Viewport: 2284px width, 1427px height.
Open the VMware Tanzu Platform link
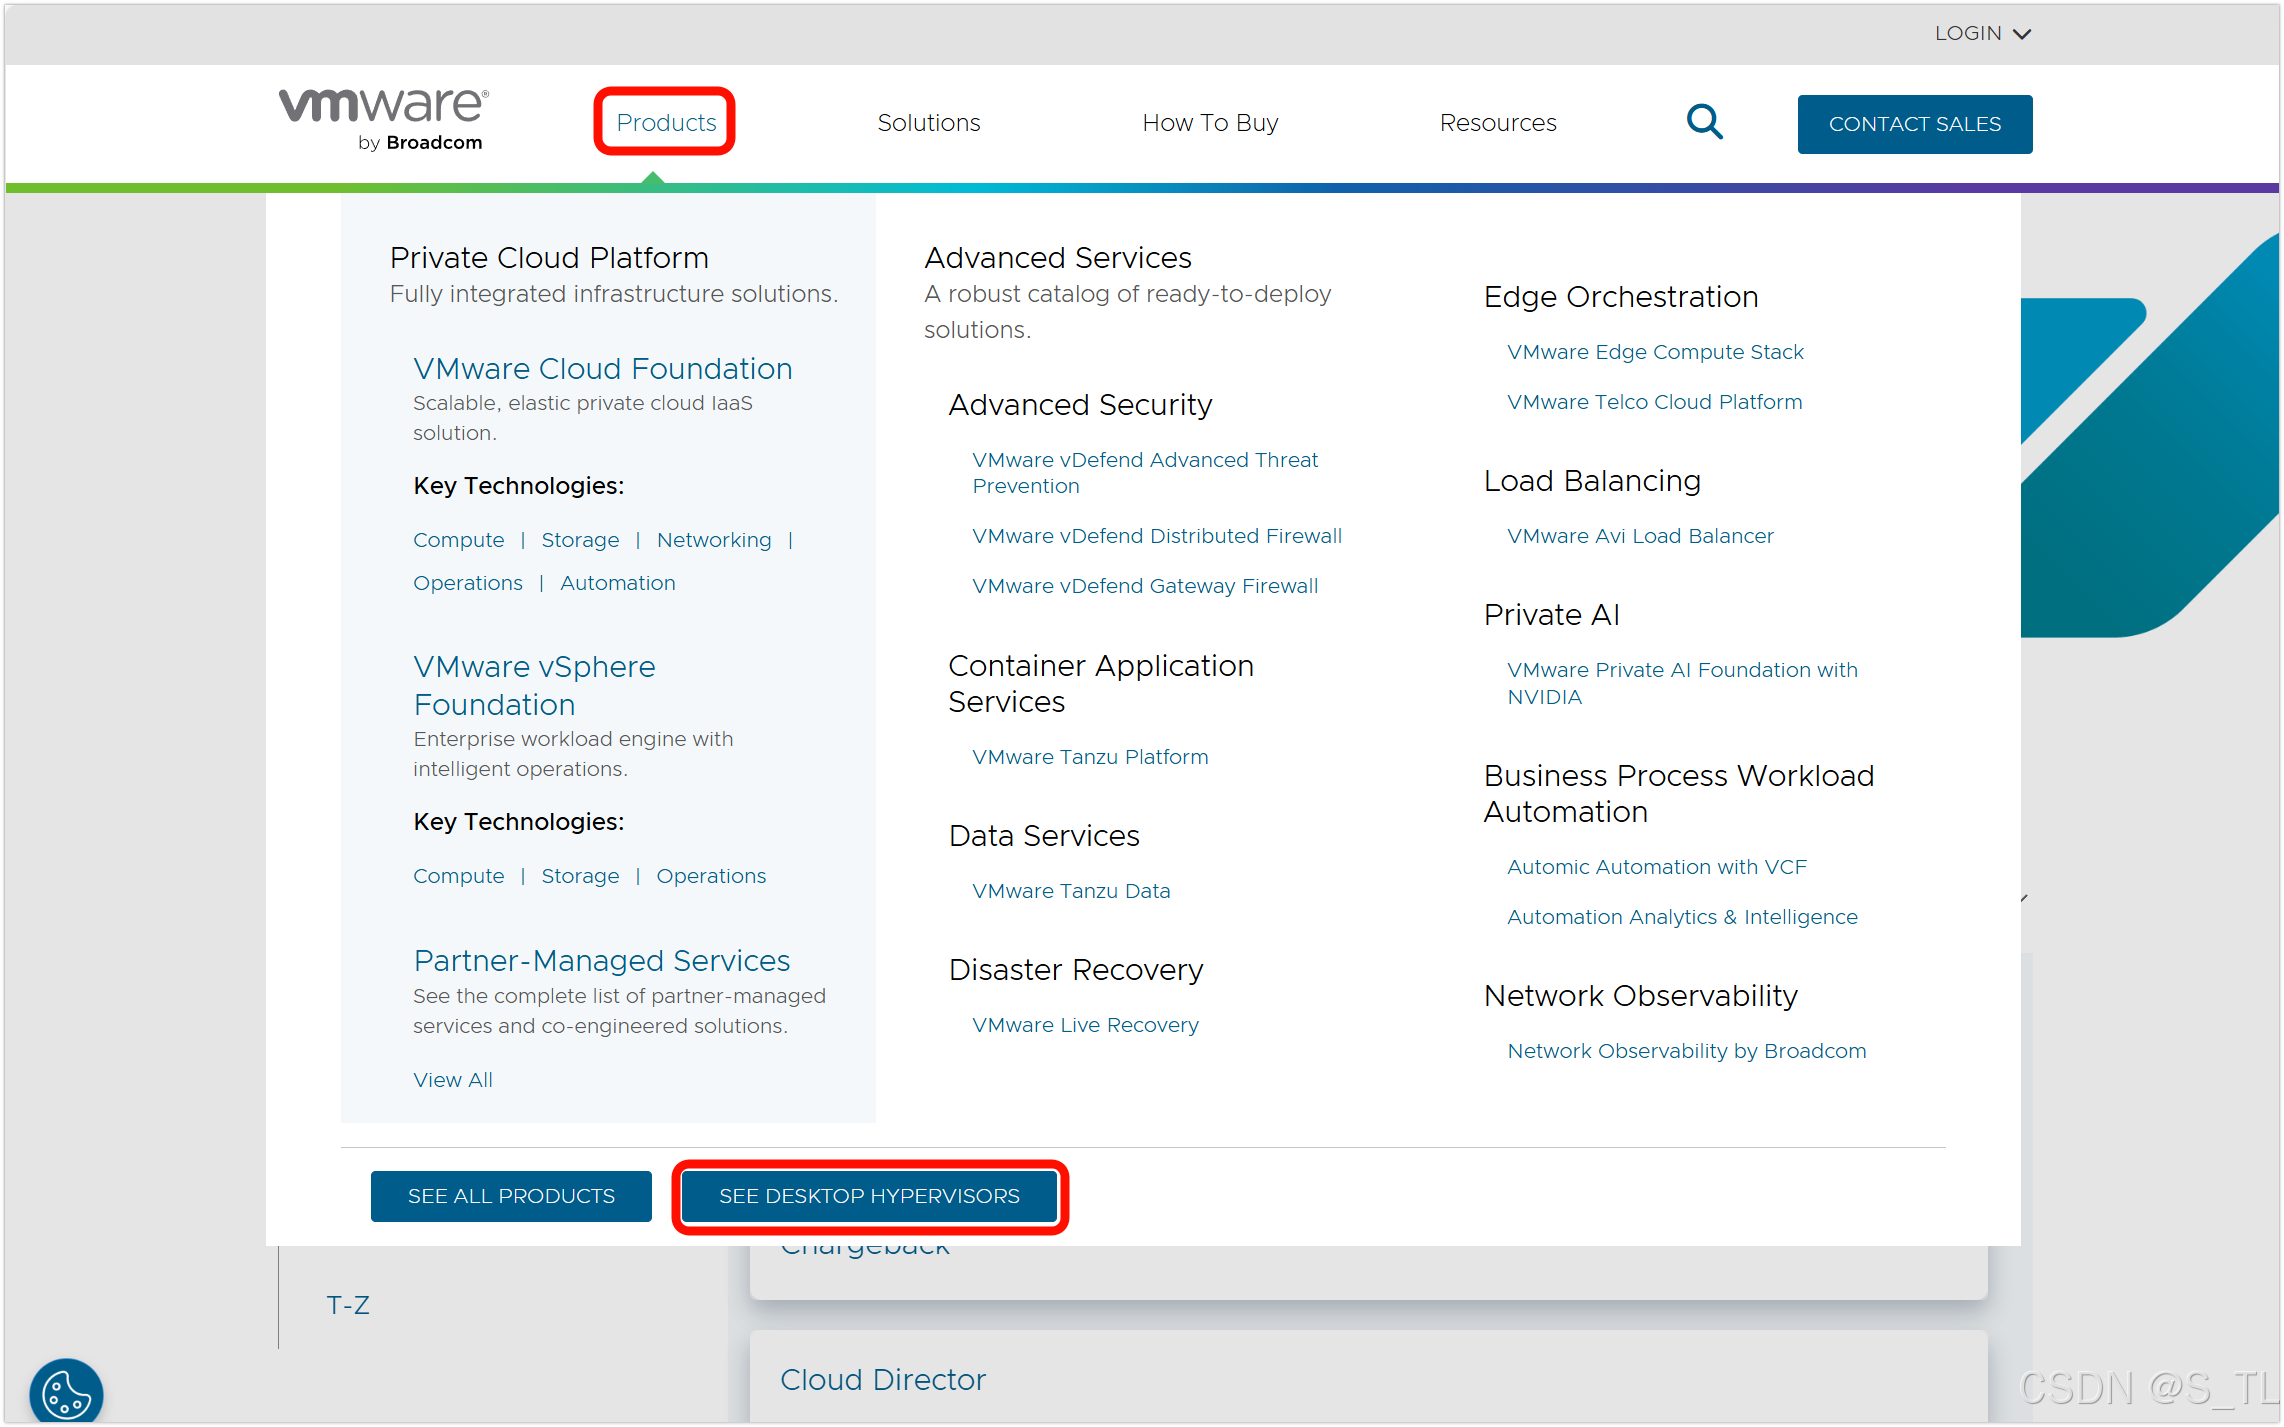pos(1089,757)
